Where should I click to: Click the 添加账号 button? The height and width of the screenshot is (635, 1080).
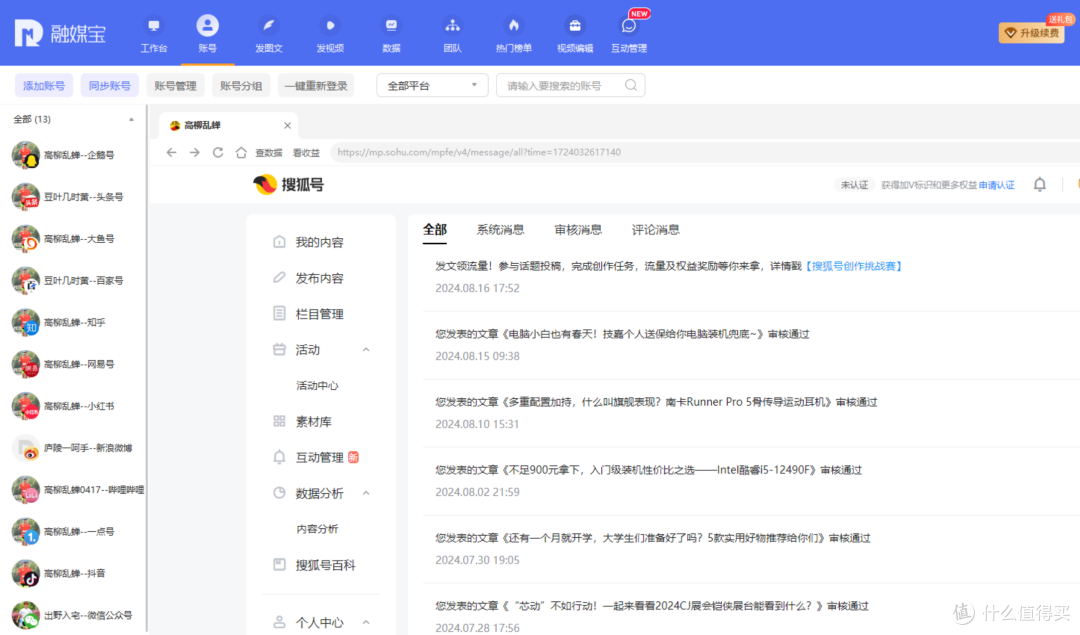[43, 85]
